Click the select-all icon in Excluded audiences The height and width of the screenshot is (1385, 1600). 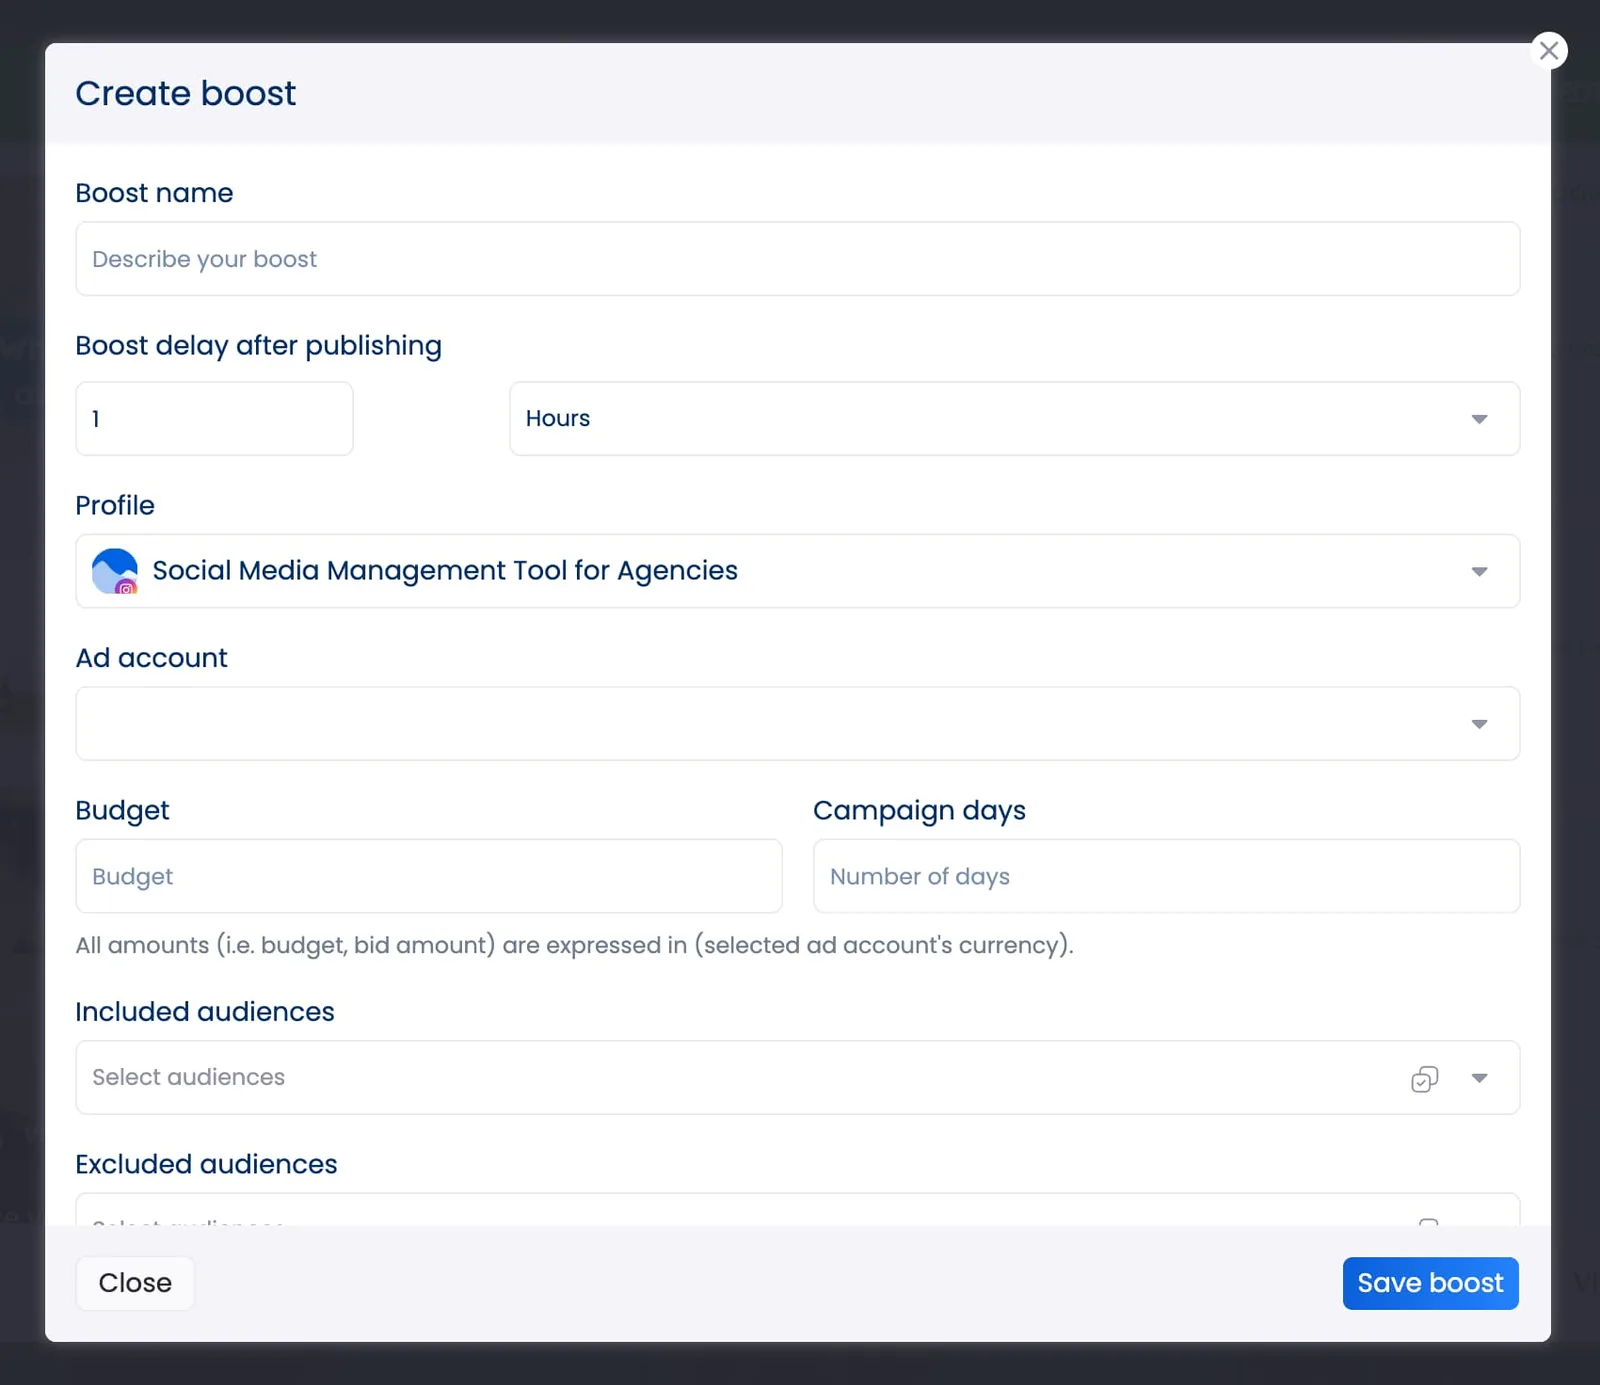click(1428, 1221)
